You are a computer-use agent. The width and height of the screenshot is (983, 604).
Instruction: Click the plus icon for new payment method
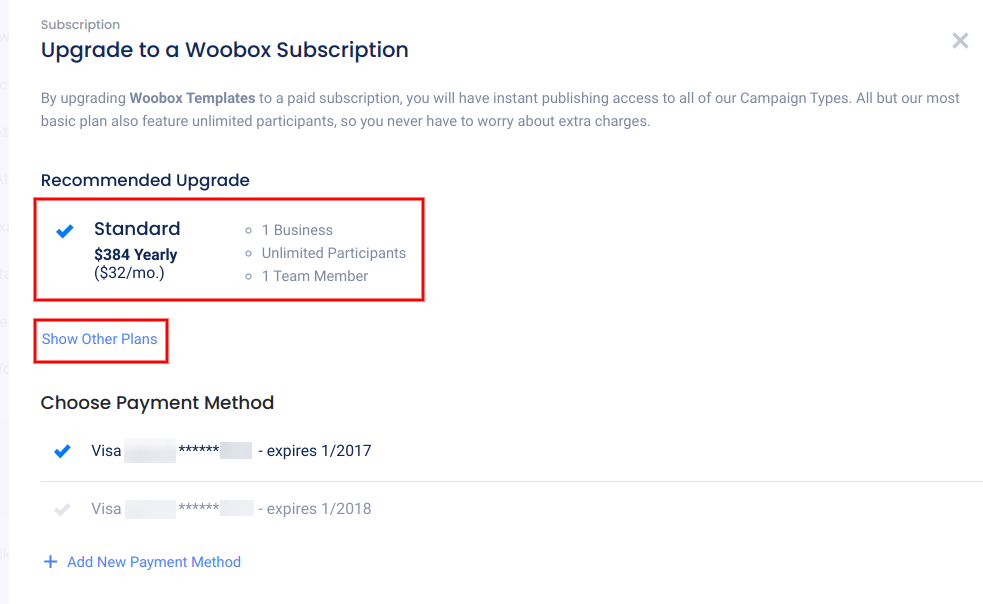coord(50,562)
